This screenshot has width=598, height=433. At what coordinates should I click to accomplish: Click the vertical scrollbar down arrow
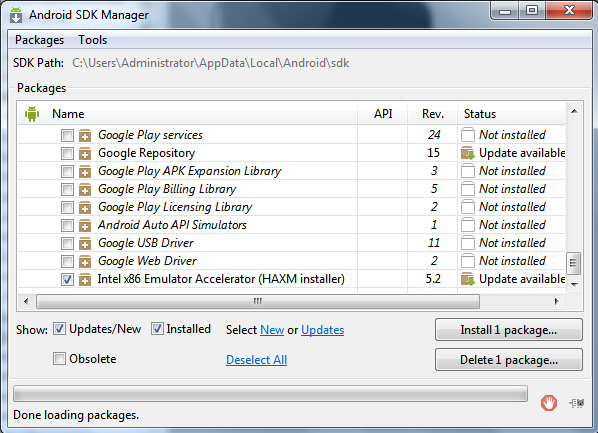574,284
